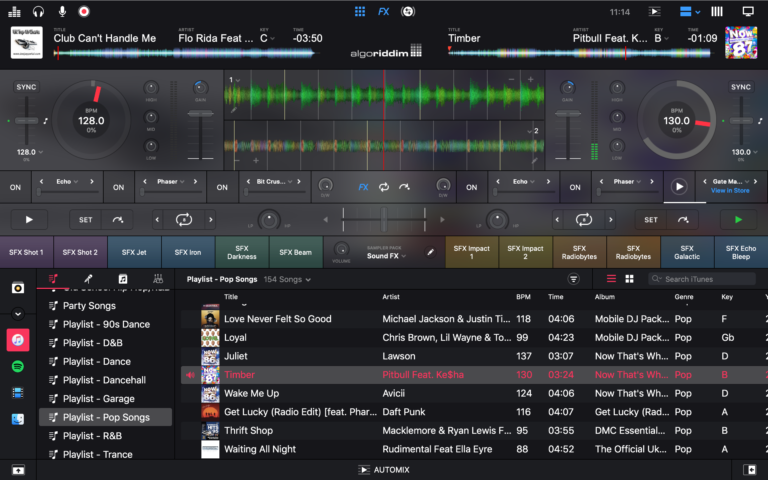Turn on the Bit Crusher effect
The width and height of the screenshot is (768, 480).
(222, 187)
